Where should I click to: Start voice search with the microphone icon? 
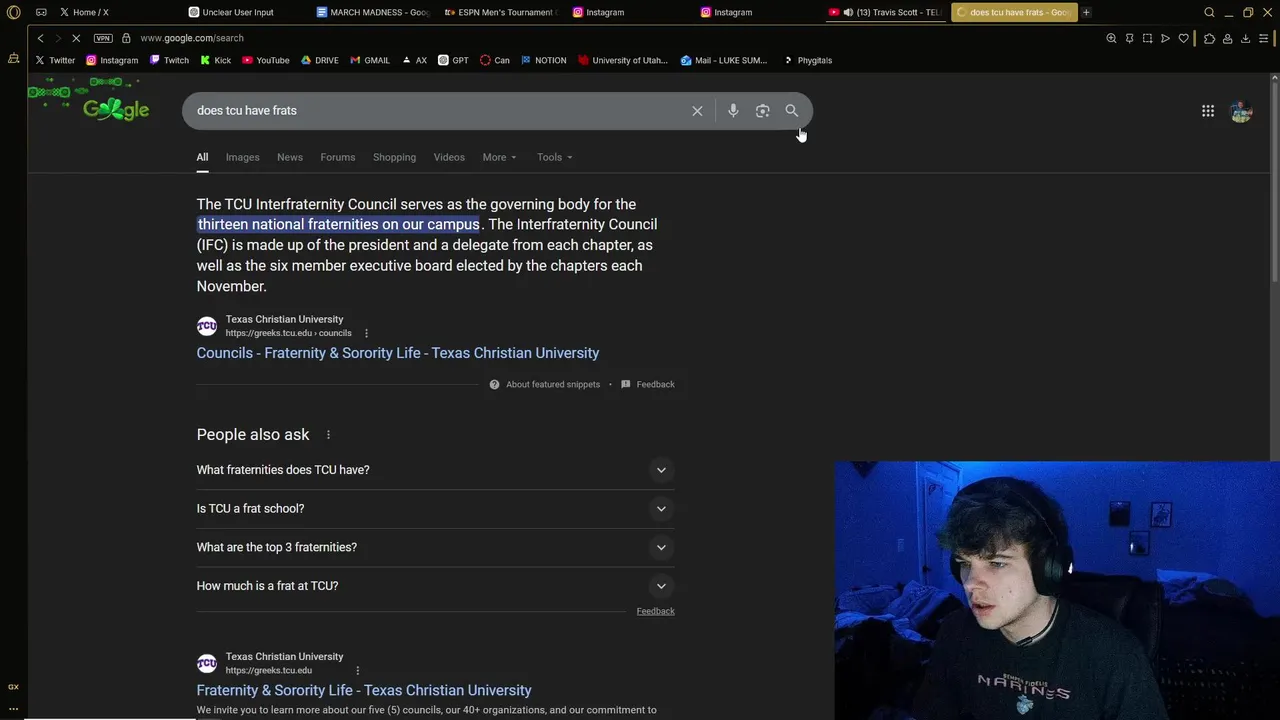coord(733,111)
